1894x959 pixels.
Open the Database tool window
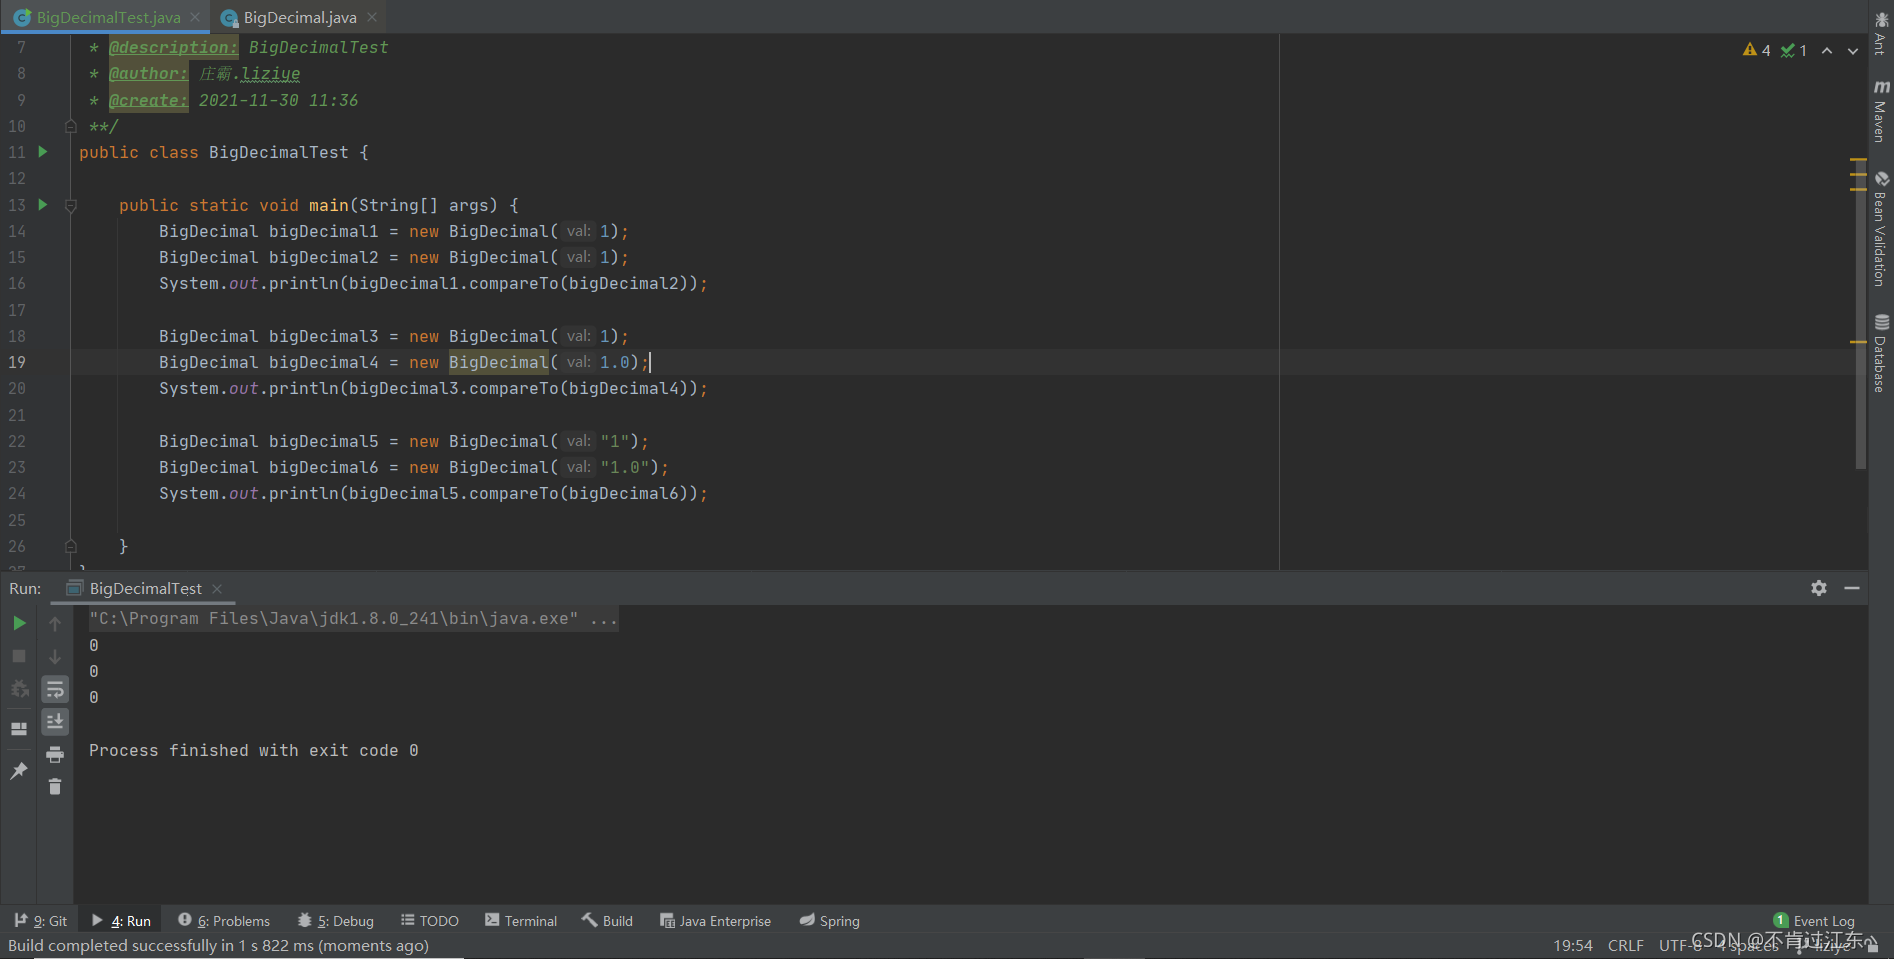[1881, 353]
